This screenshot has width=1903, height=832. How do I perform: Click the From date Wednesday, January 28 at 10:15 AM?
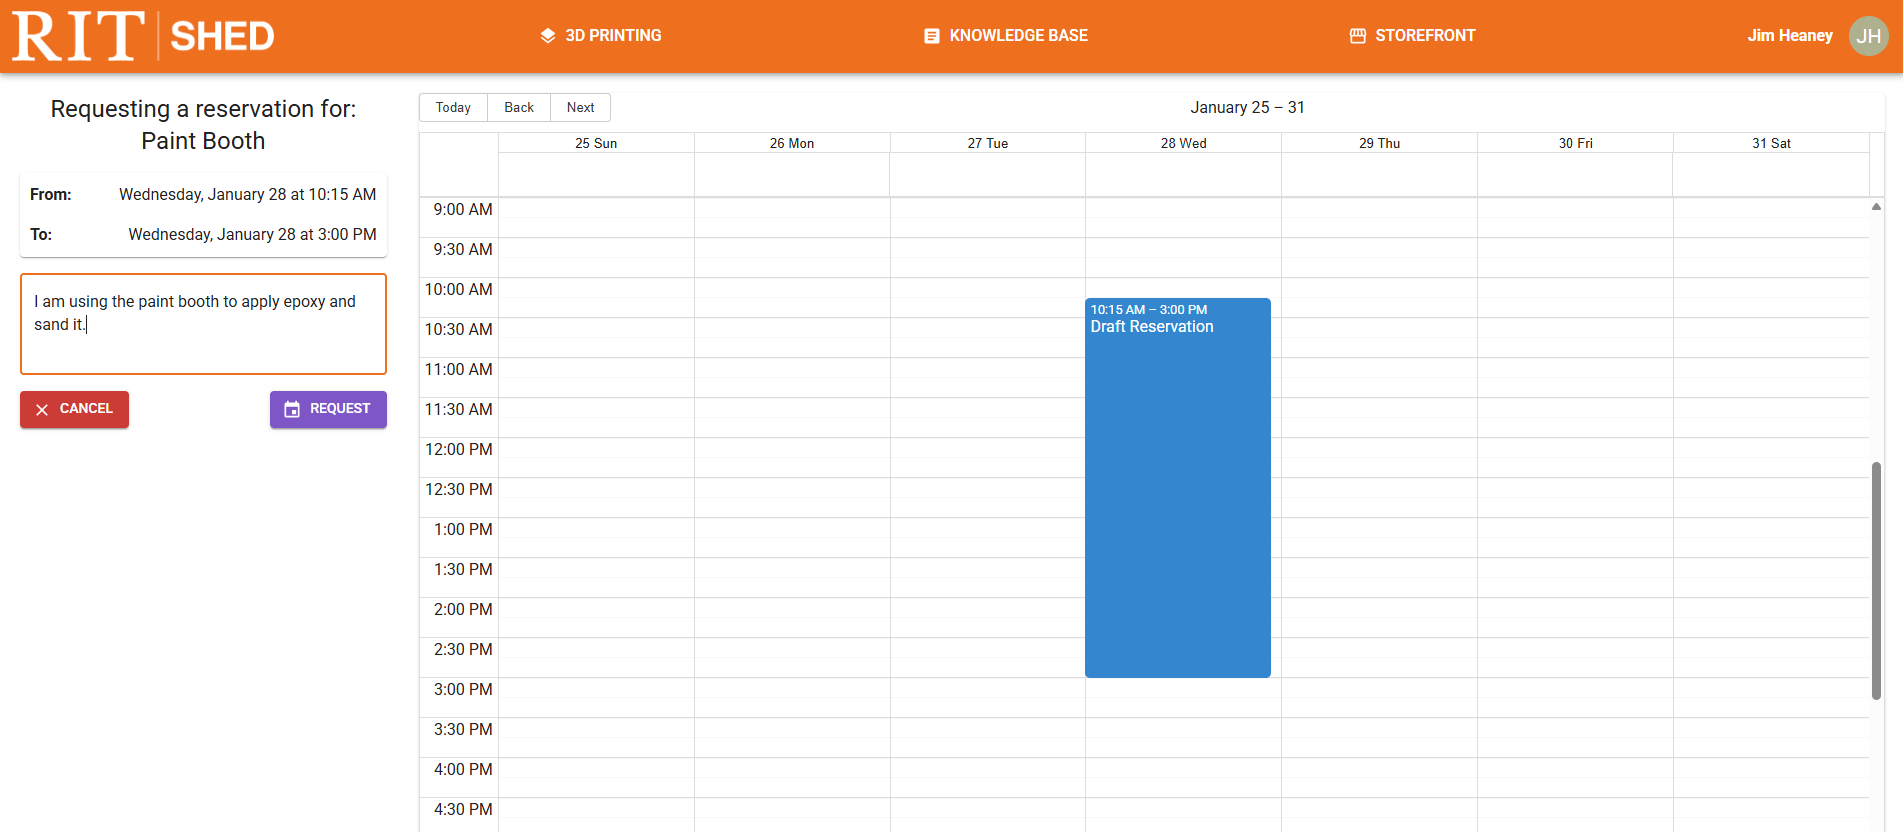click(x=248, y=194)
